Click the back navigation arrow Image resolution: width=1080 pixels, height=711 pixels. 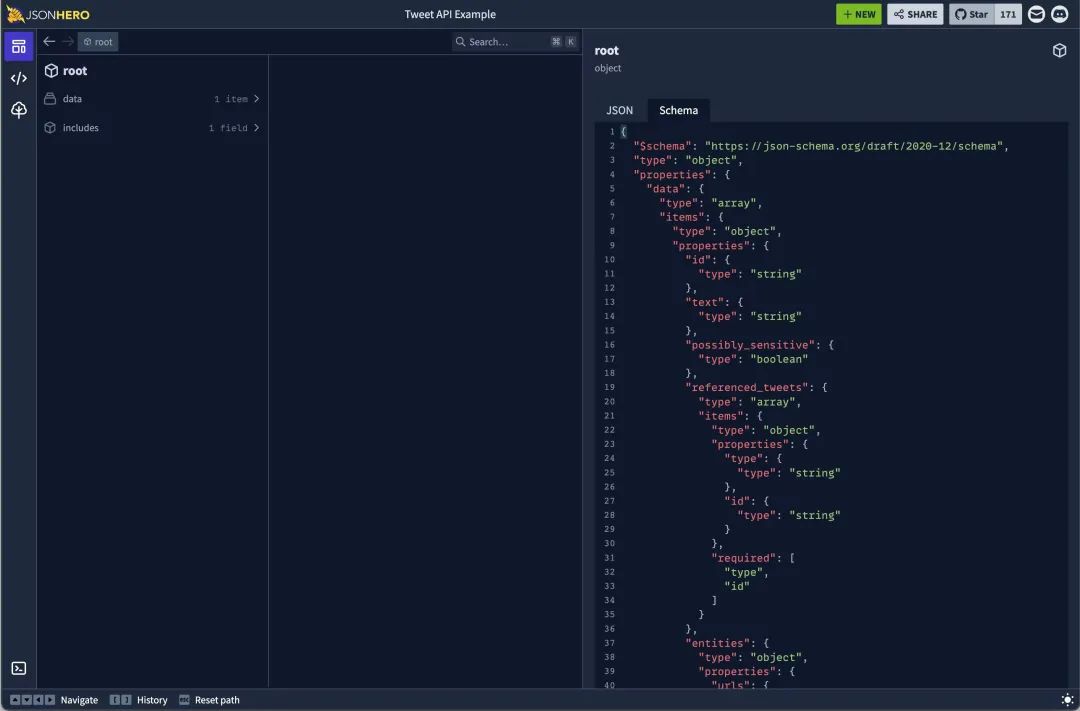coord(47,41)
